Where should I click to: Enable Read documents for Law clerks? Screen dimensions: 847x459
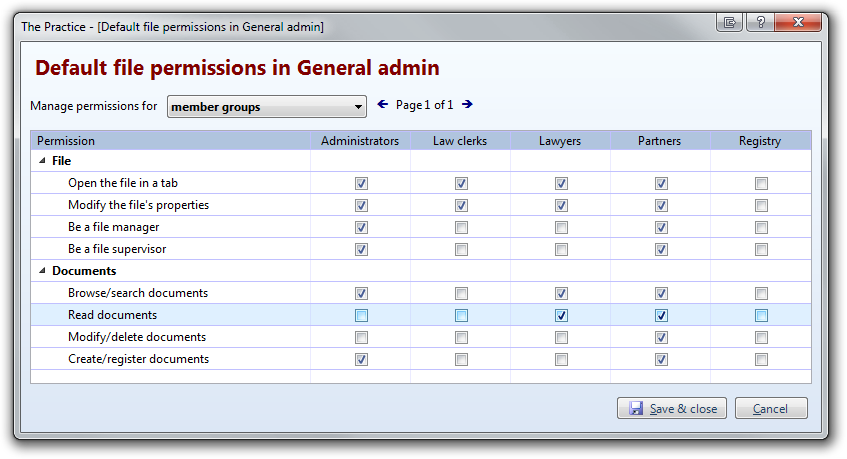click(461, 315)
